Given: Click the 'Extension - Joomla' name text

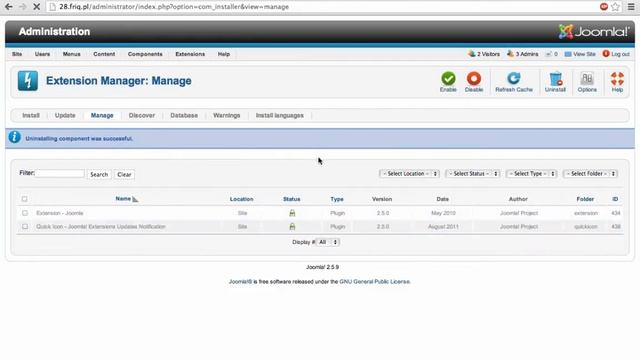Looking at the screenshot, I should point(60,213).
